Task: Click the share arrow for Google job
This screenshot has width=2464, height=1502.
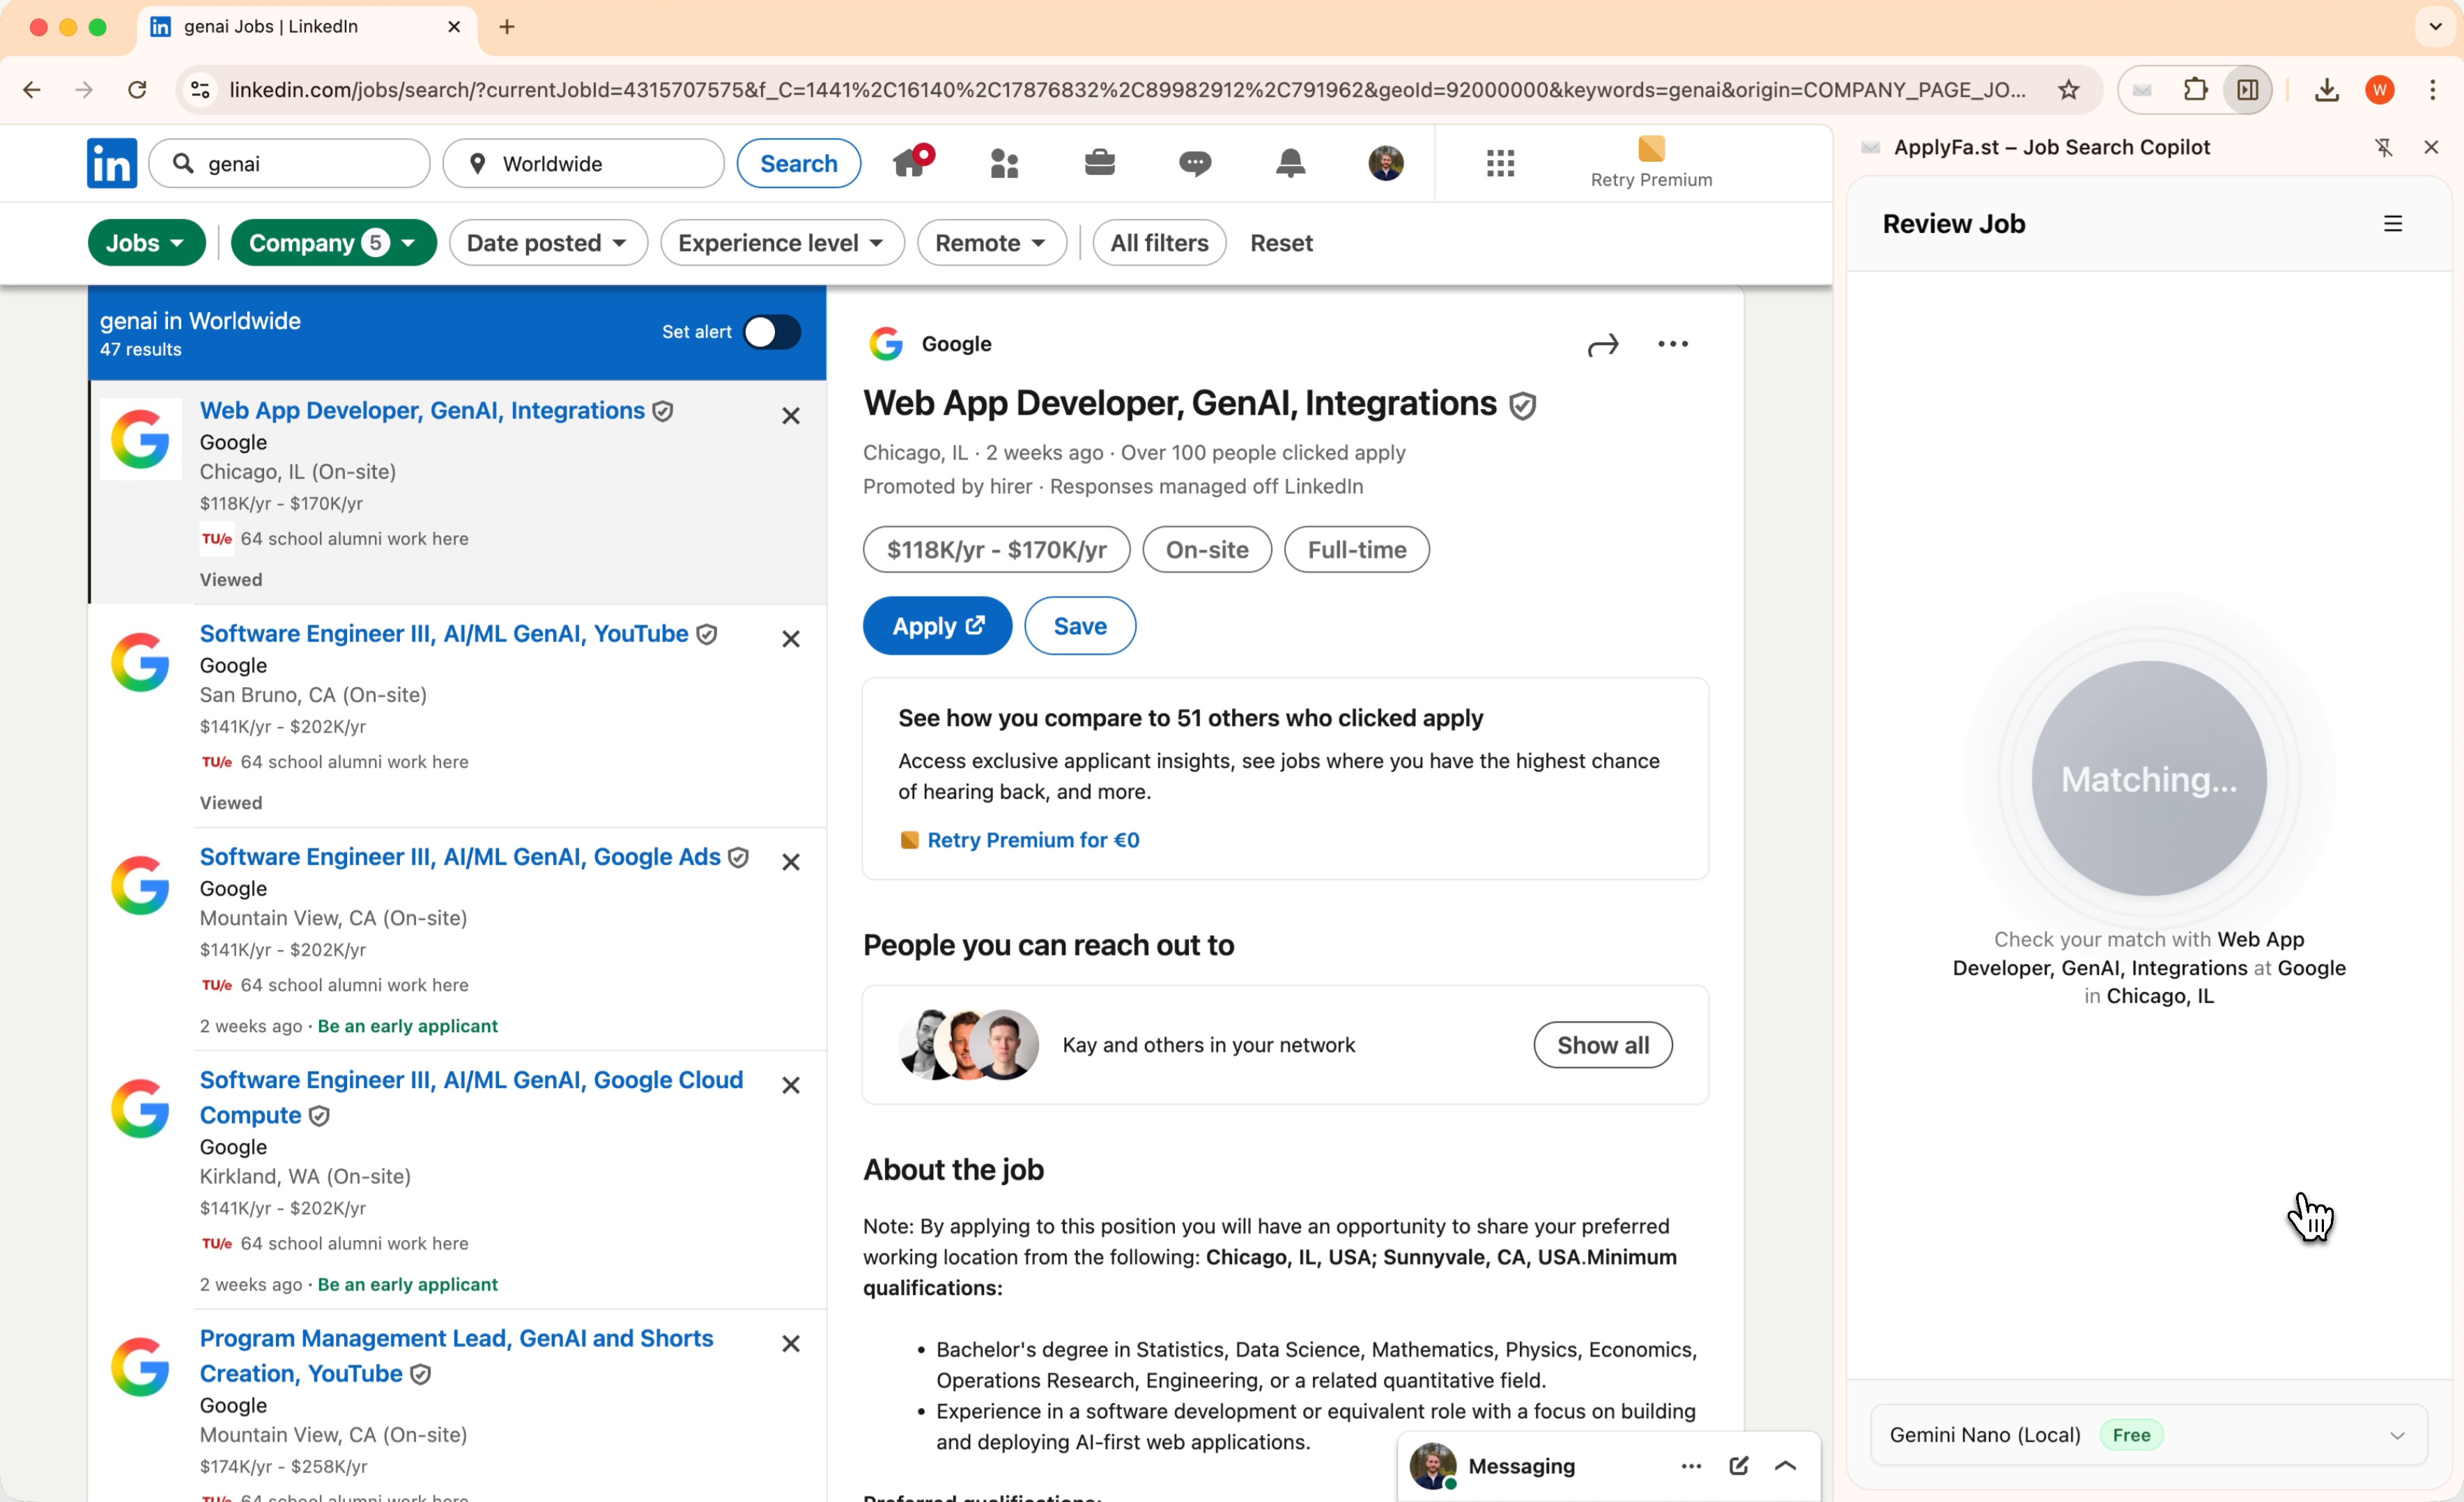Action: 1602,345
